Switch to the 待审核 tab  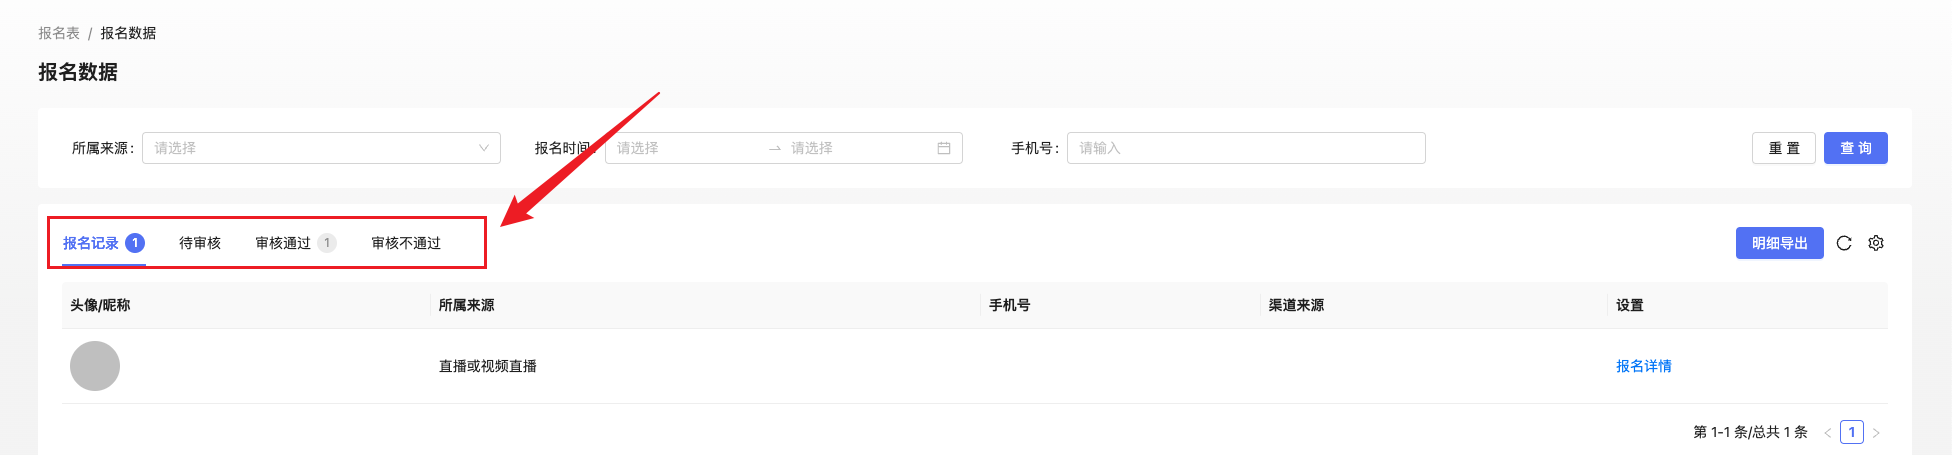(200, 243)
